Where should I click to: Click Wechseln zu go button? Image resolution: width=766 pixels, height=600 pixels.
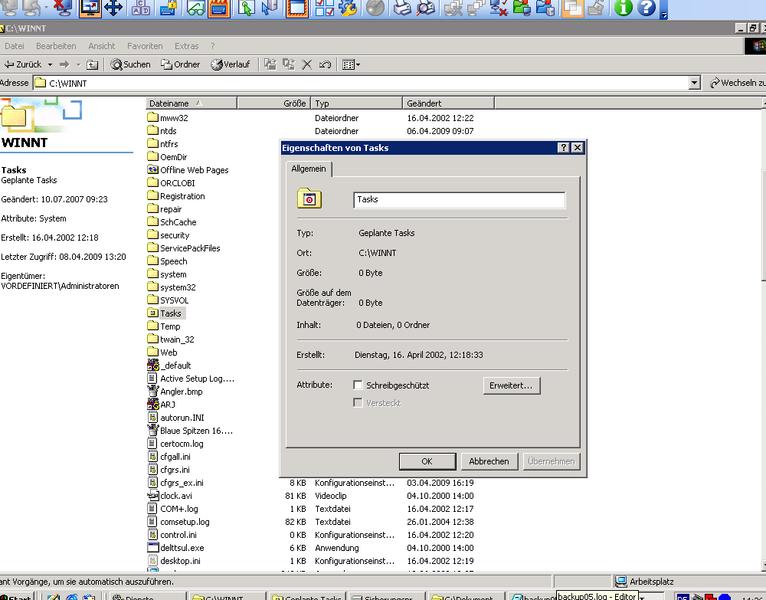tap(738, 83)
